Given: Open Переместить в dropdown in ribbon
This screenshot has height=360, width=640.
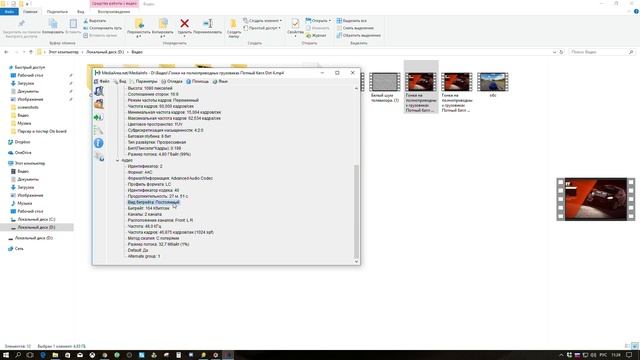Looking at the screenshot, I should click(139, 28).
